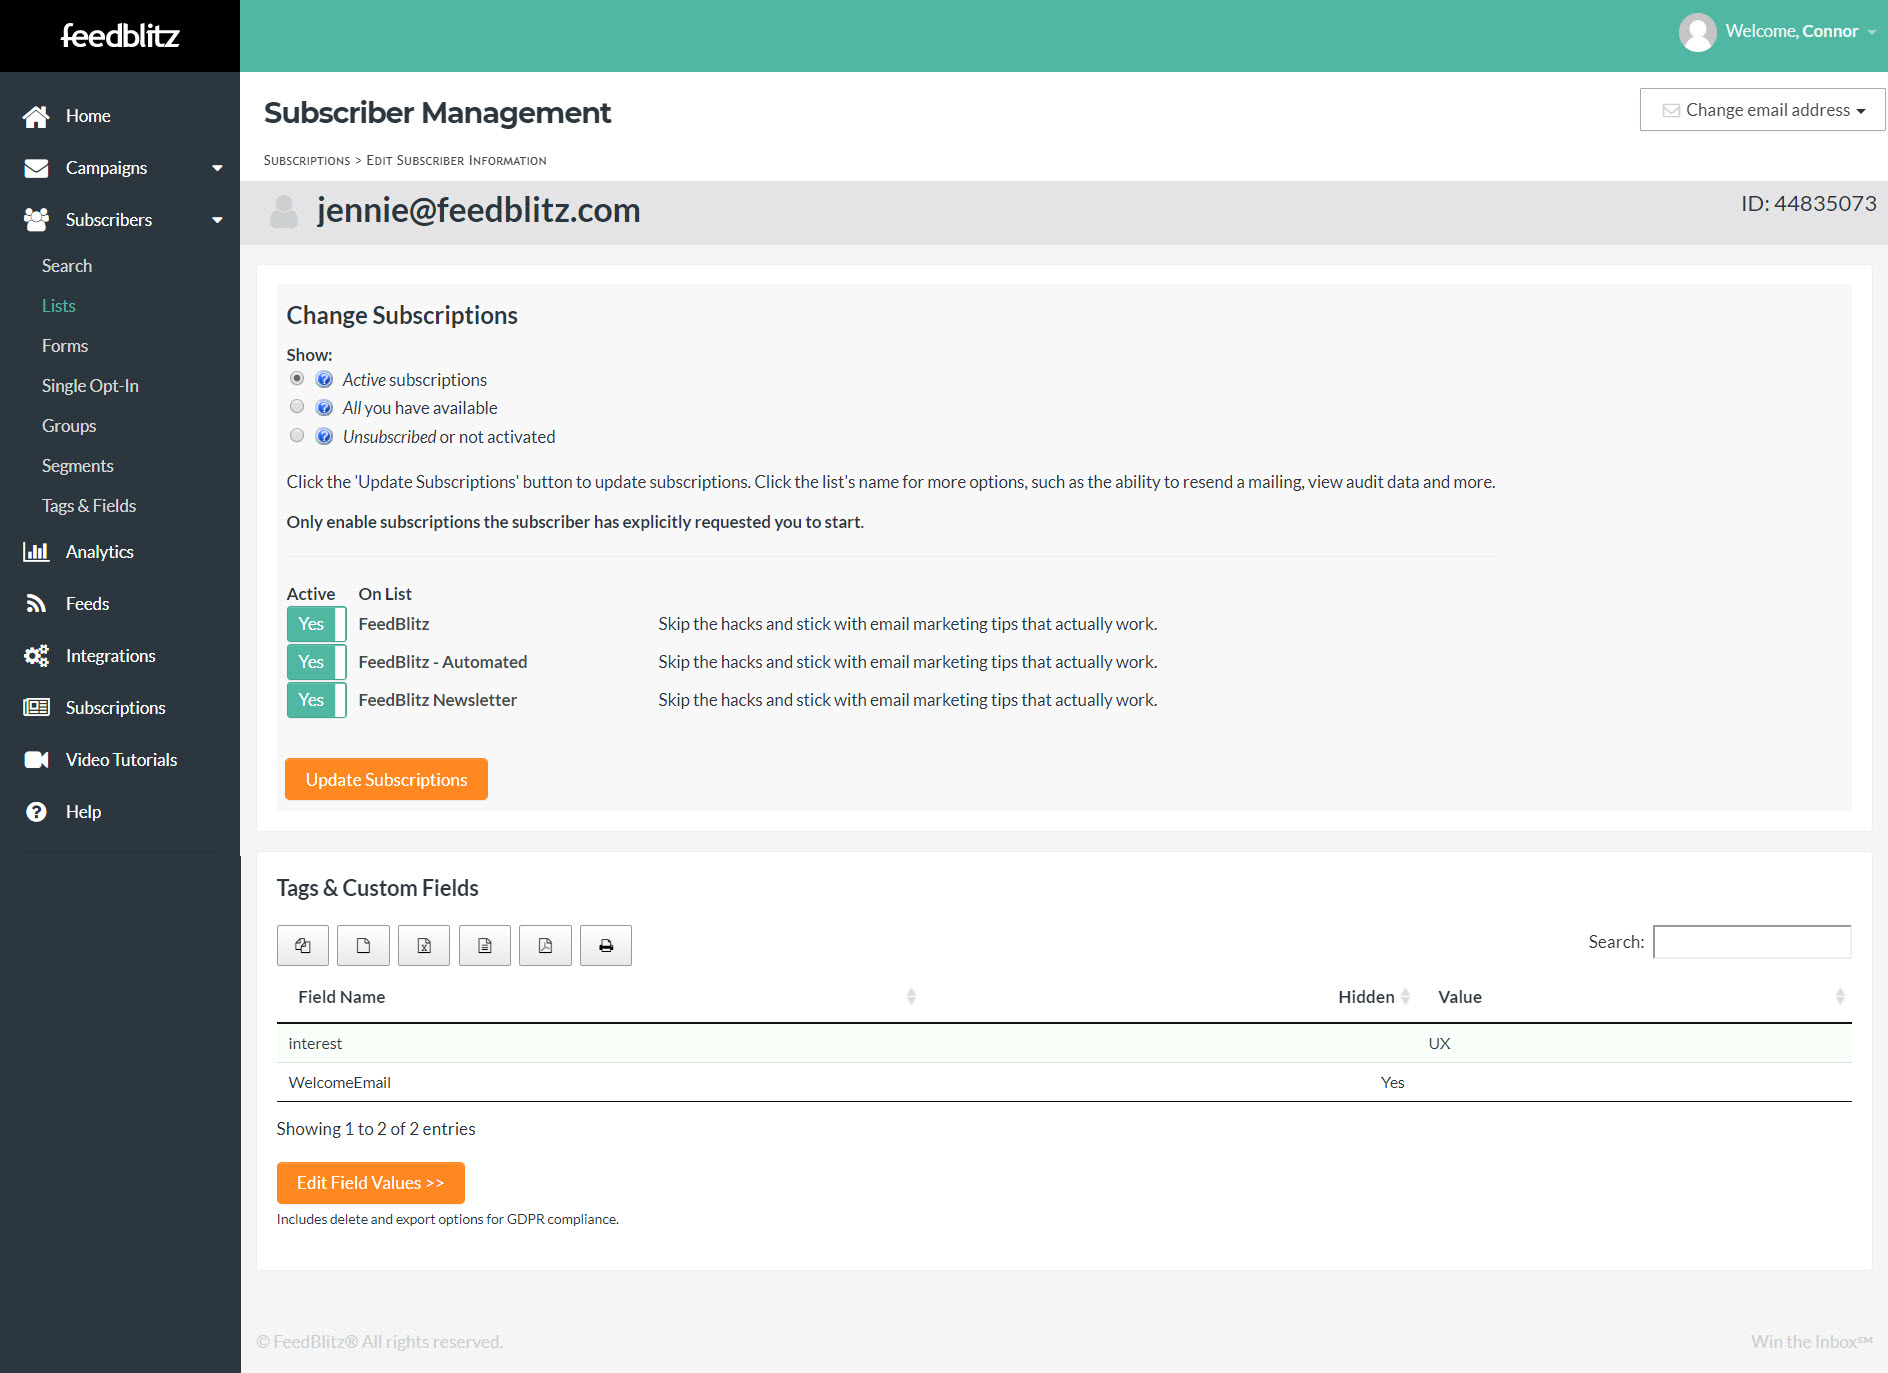Export fields to Excel file icon
Screen dimensions: 1888x1373
pos(424,945)
